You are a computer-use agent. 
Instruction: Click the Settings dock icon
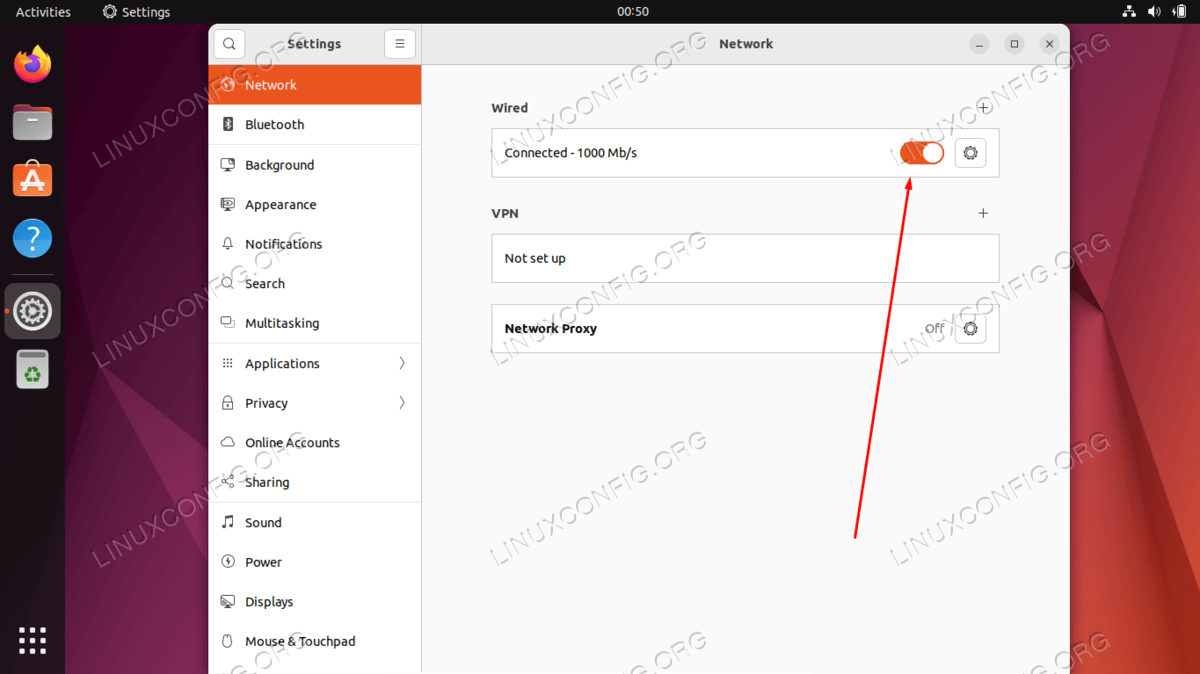click(x=33, y=311)
